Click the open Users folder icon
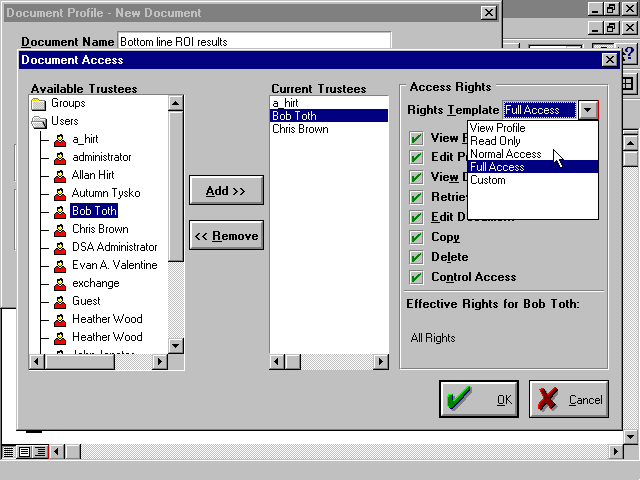This screenshot has width=640, height=480. pos(40,122)
